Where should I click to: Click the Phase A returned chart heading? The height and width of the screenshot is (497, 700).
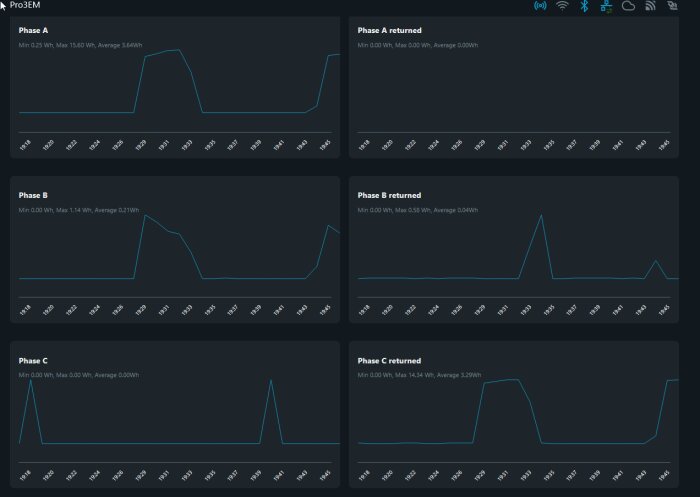(389, 30)
